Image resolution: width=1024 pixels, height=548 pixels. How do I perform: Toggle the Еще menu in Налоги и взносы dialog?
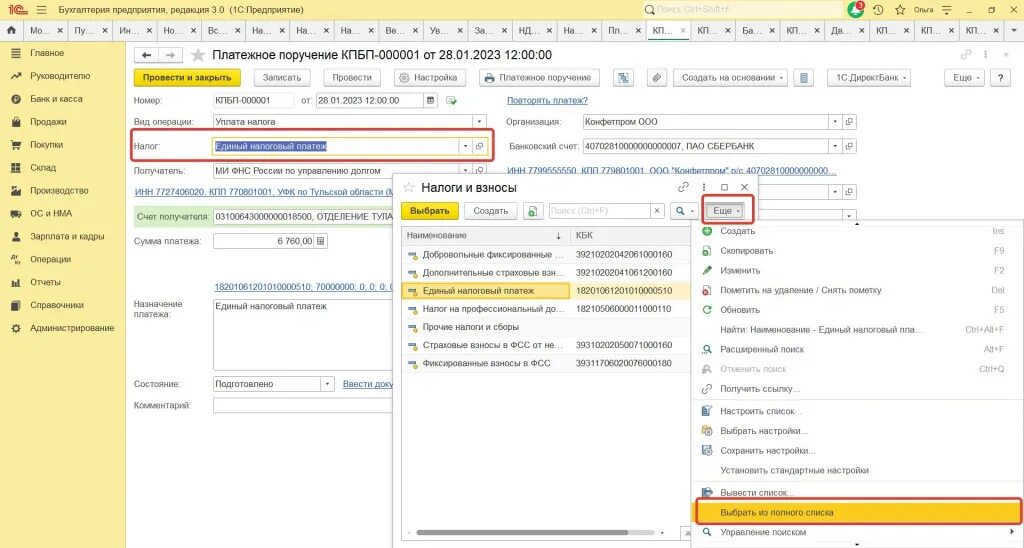click(x=726, y=211)
